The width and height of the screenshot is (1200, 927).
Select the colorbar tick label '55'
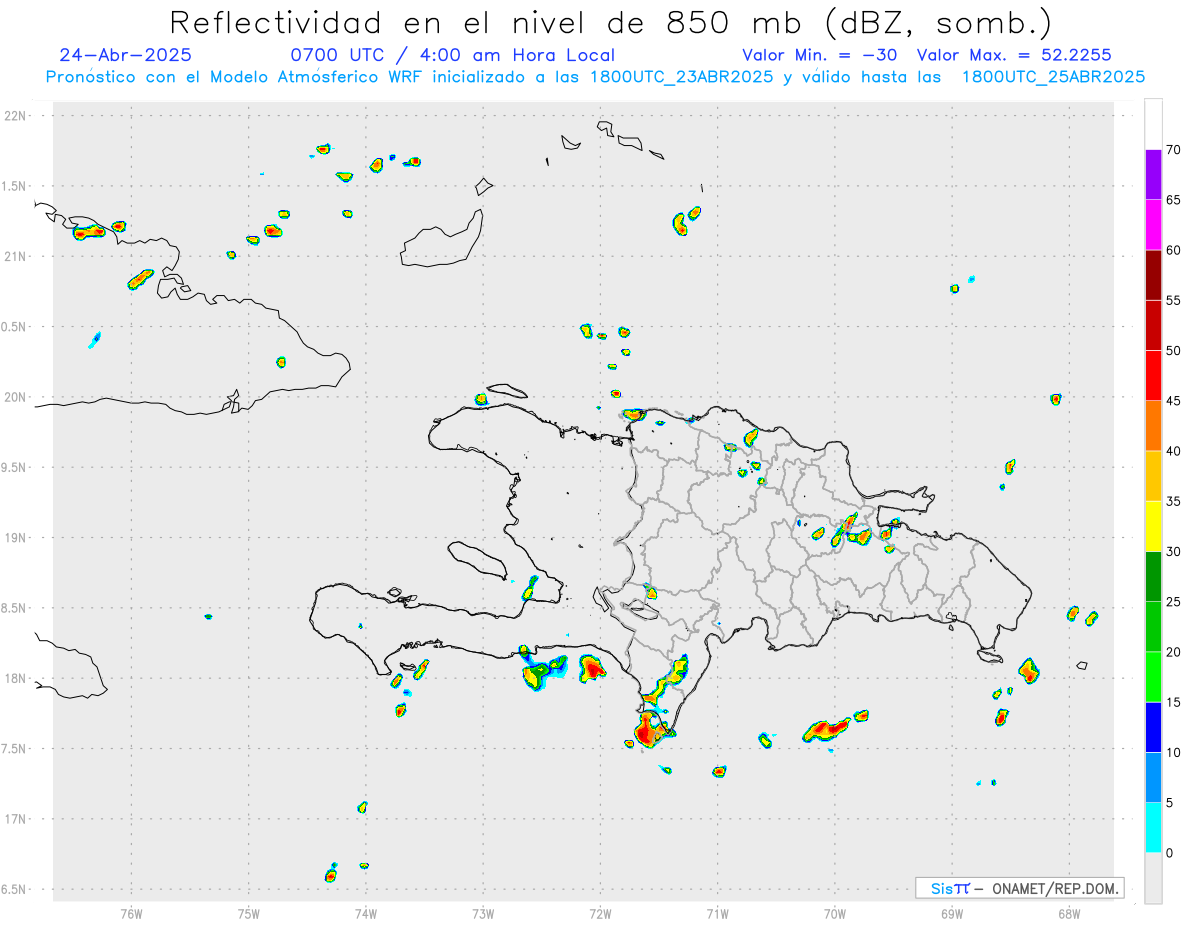pyautogui.click(x=1173, y=301)
